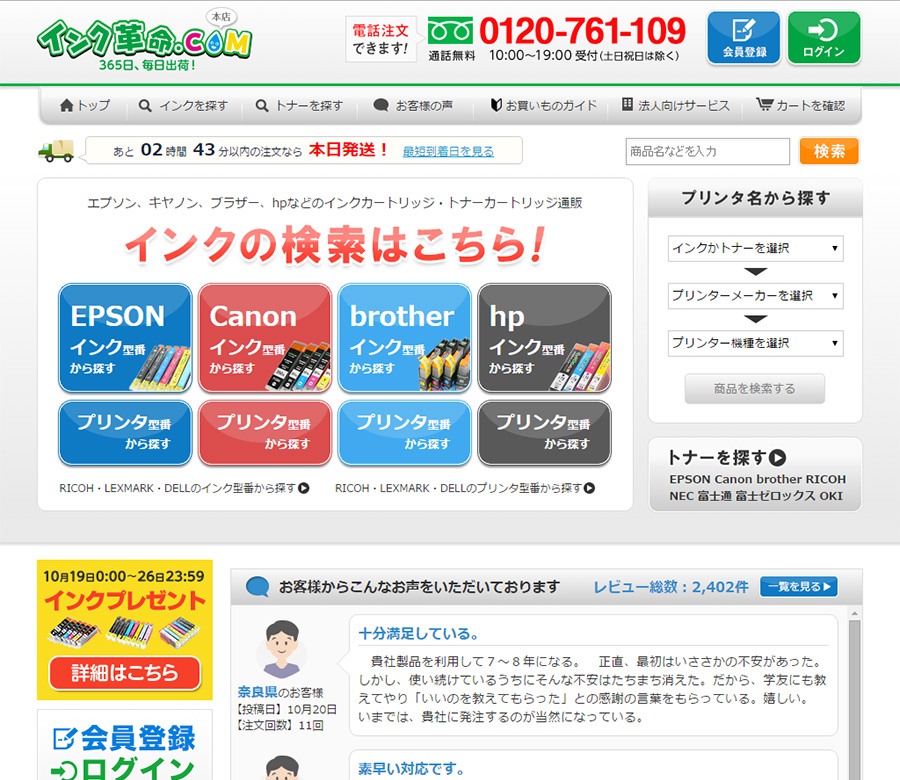This screenshot has width=900, height=780.
Task: Select the red Canon プリンタ型番から探す tile
Action: click(x=265, y=433)
